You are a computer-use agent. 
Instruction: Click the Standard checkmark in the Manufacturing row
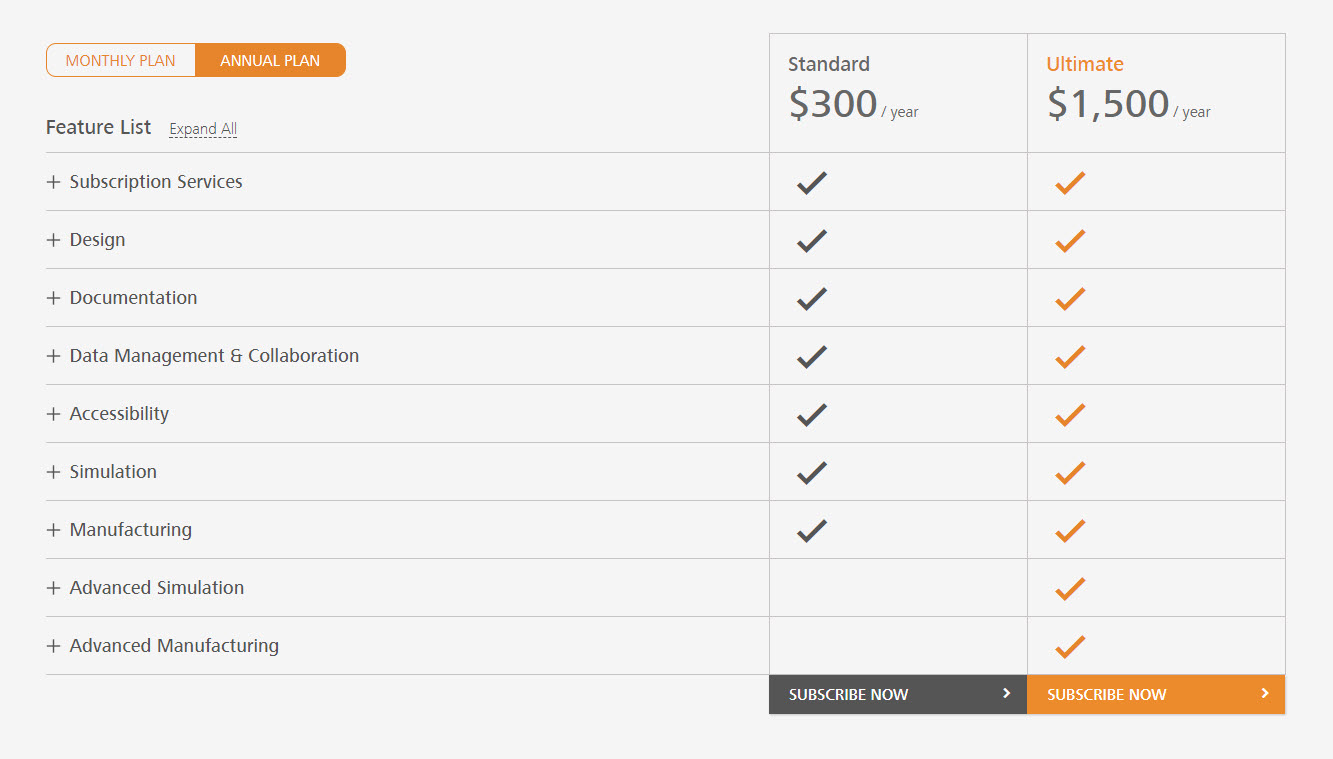(812, 530)
